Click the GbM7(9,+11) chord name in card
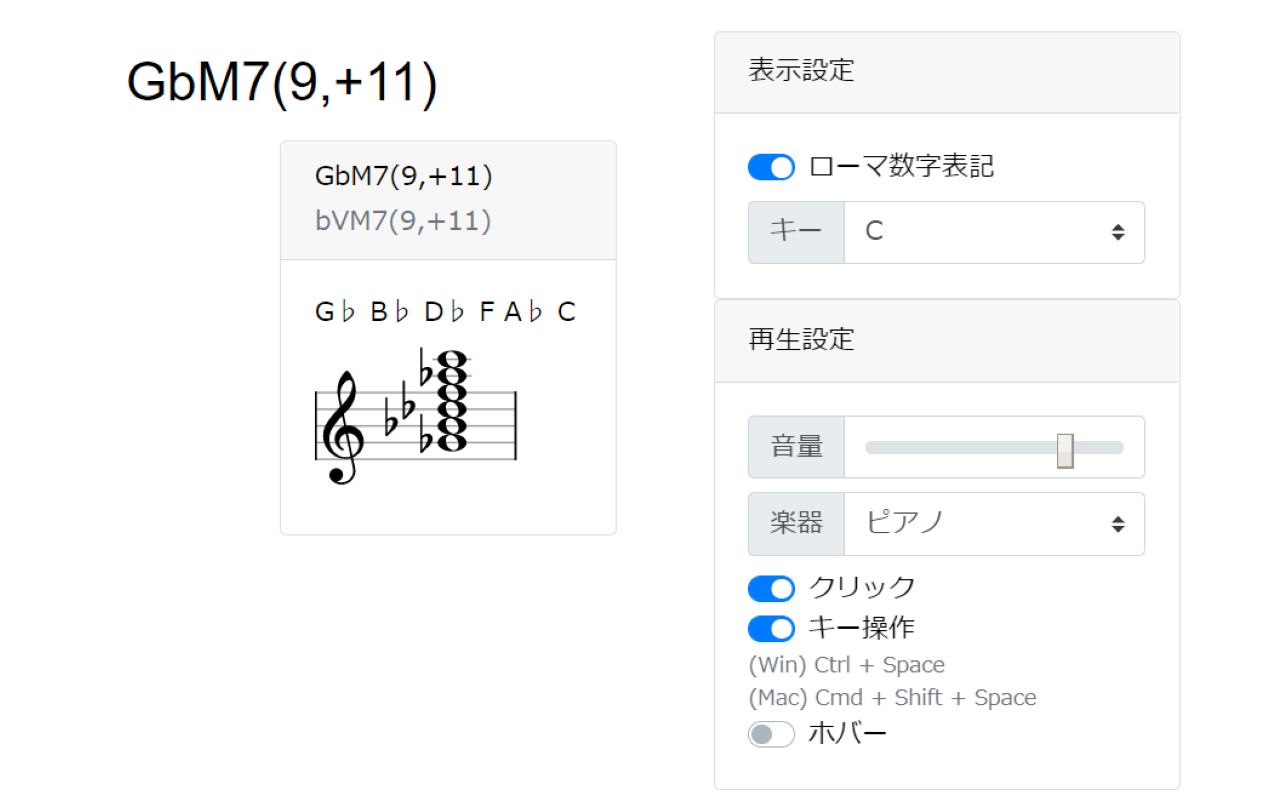The height and width of the screenshot is (800, 1280). (404, 176)
